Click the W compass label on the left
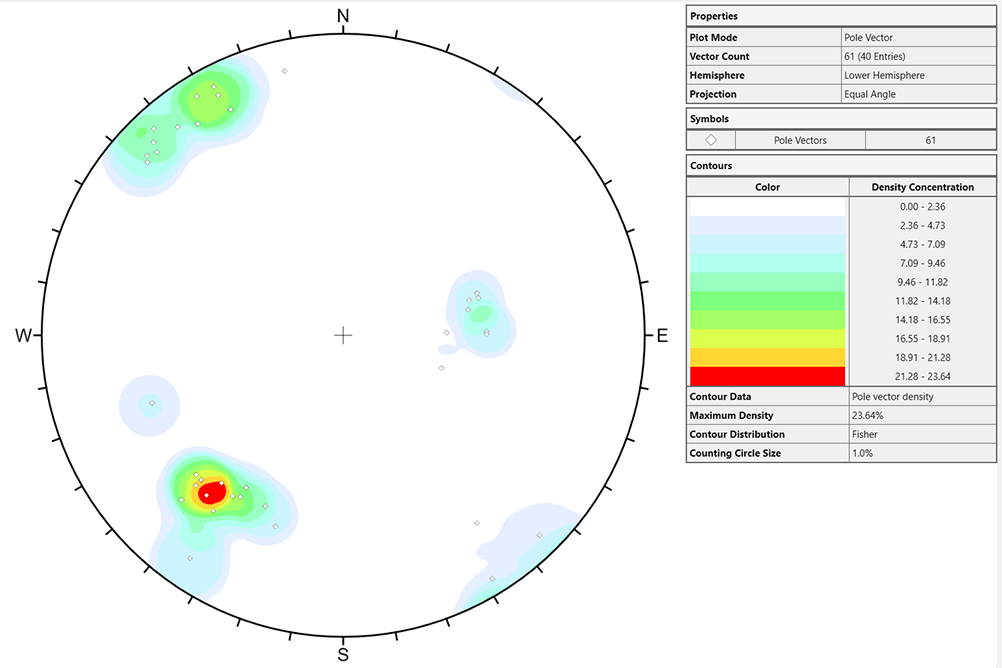Image resolution: width=1002 pixels, height=668 pixels. pyautogui.click(x=23, y=336)
